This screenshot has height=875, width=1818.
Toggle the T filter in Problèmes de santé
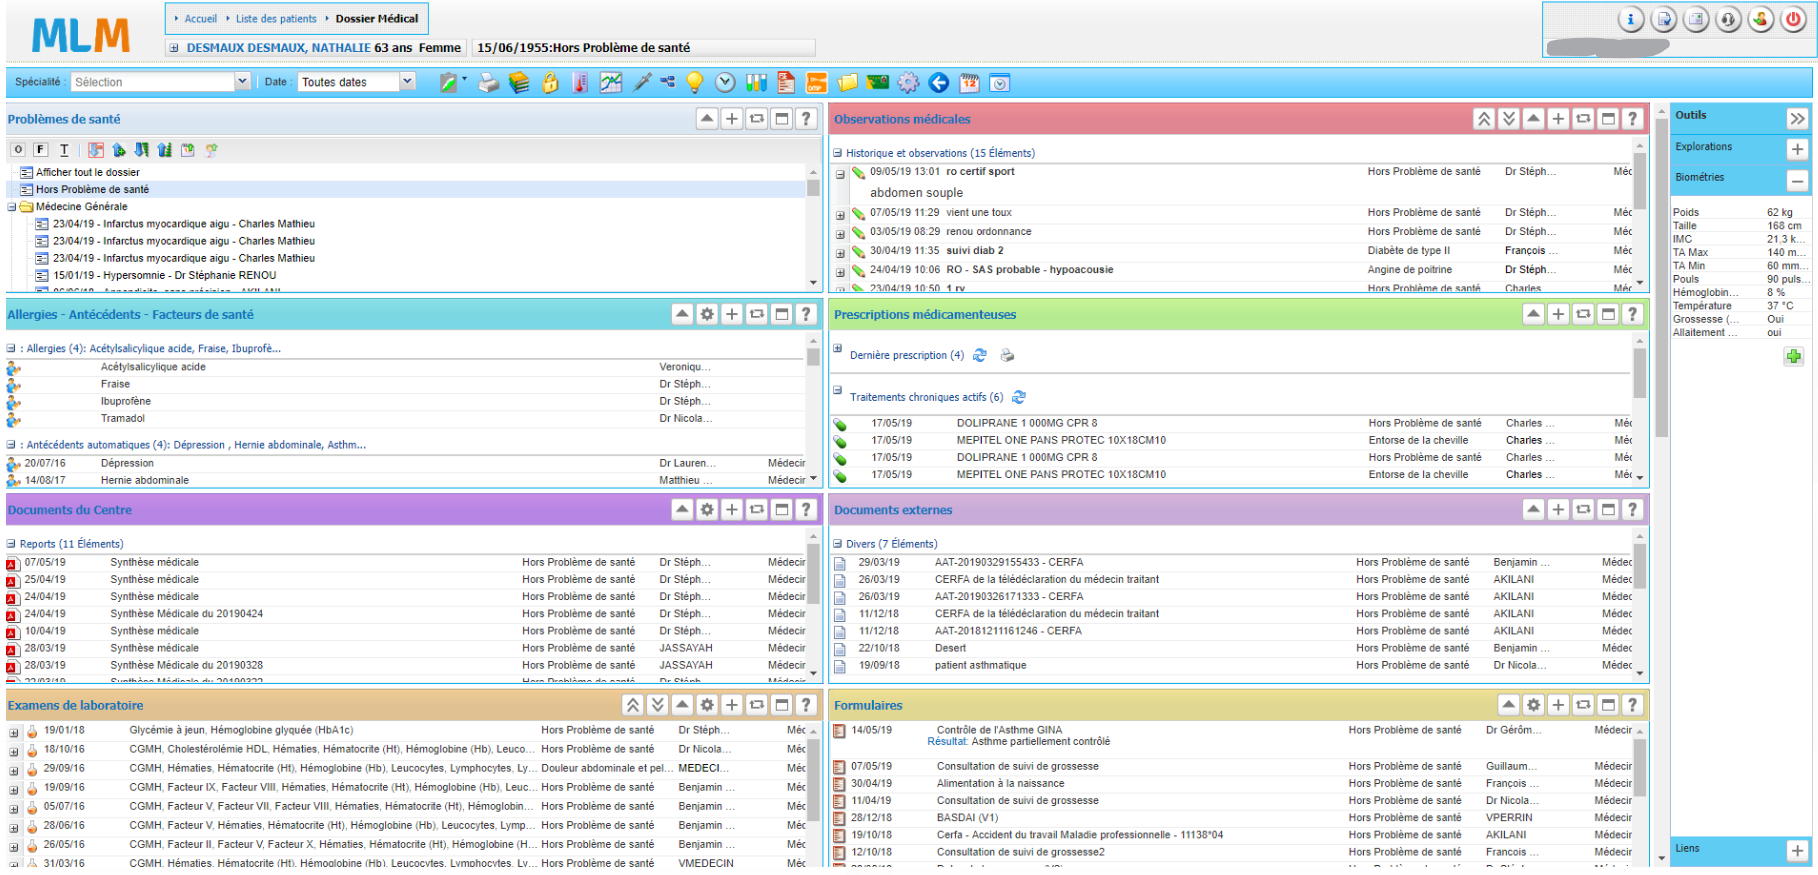pyautogui.click(x=64, y=150)
